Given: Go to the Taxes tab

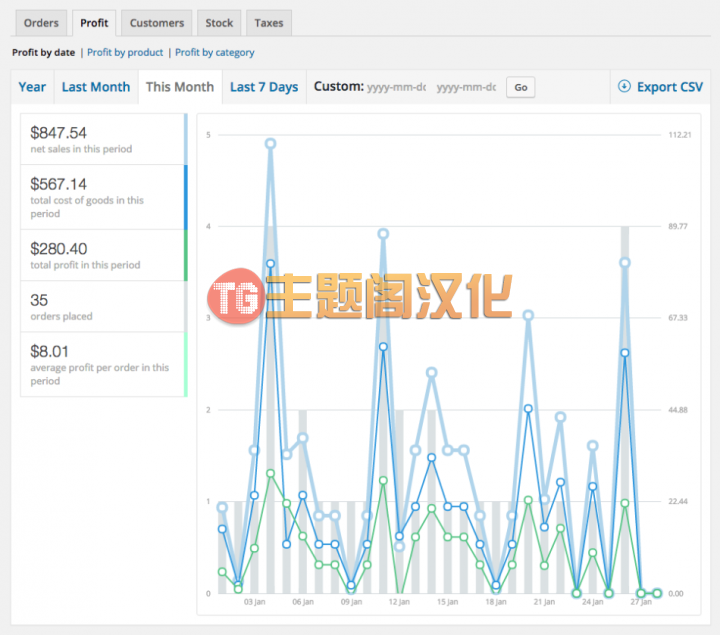Looking at the screenshot, I should tap(269, 23).
